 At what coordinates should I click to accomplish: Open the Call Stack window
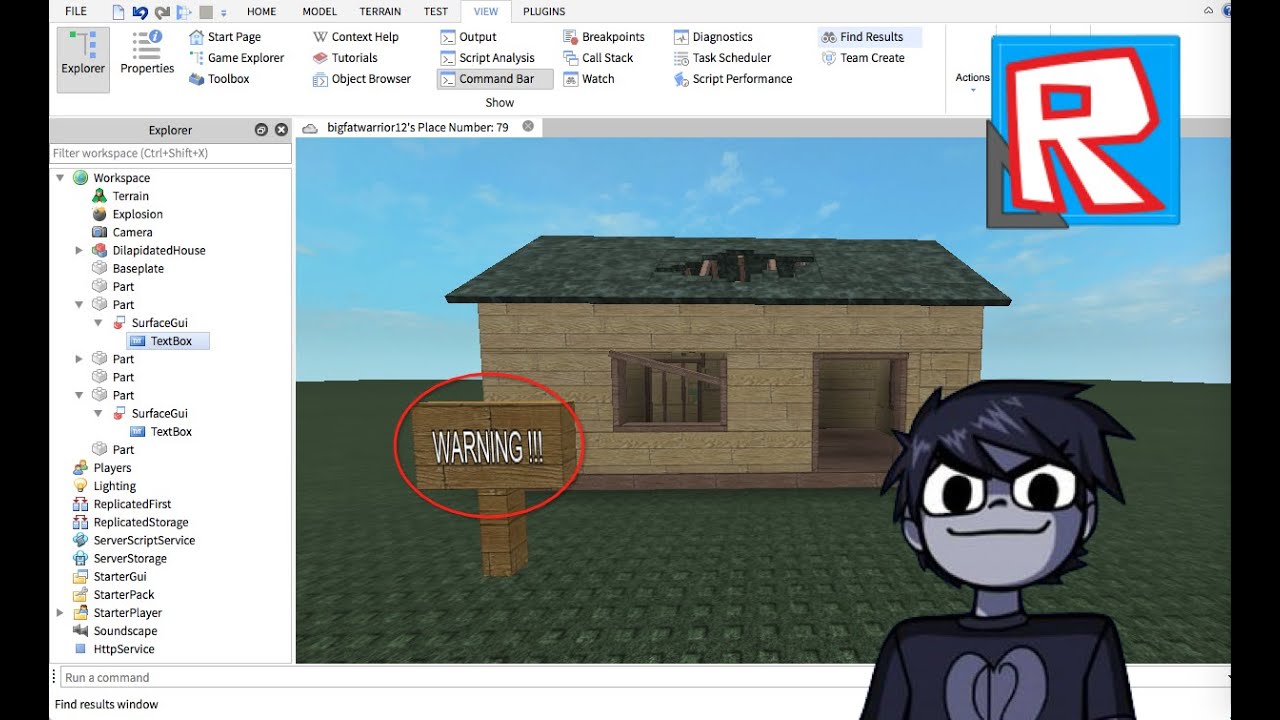tap(598, 58)
